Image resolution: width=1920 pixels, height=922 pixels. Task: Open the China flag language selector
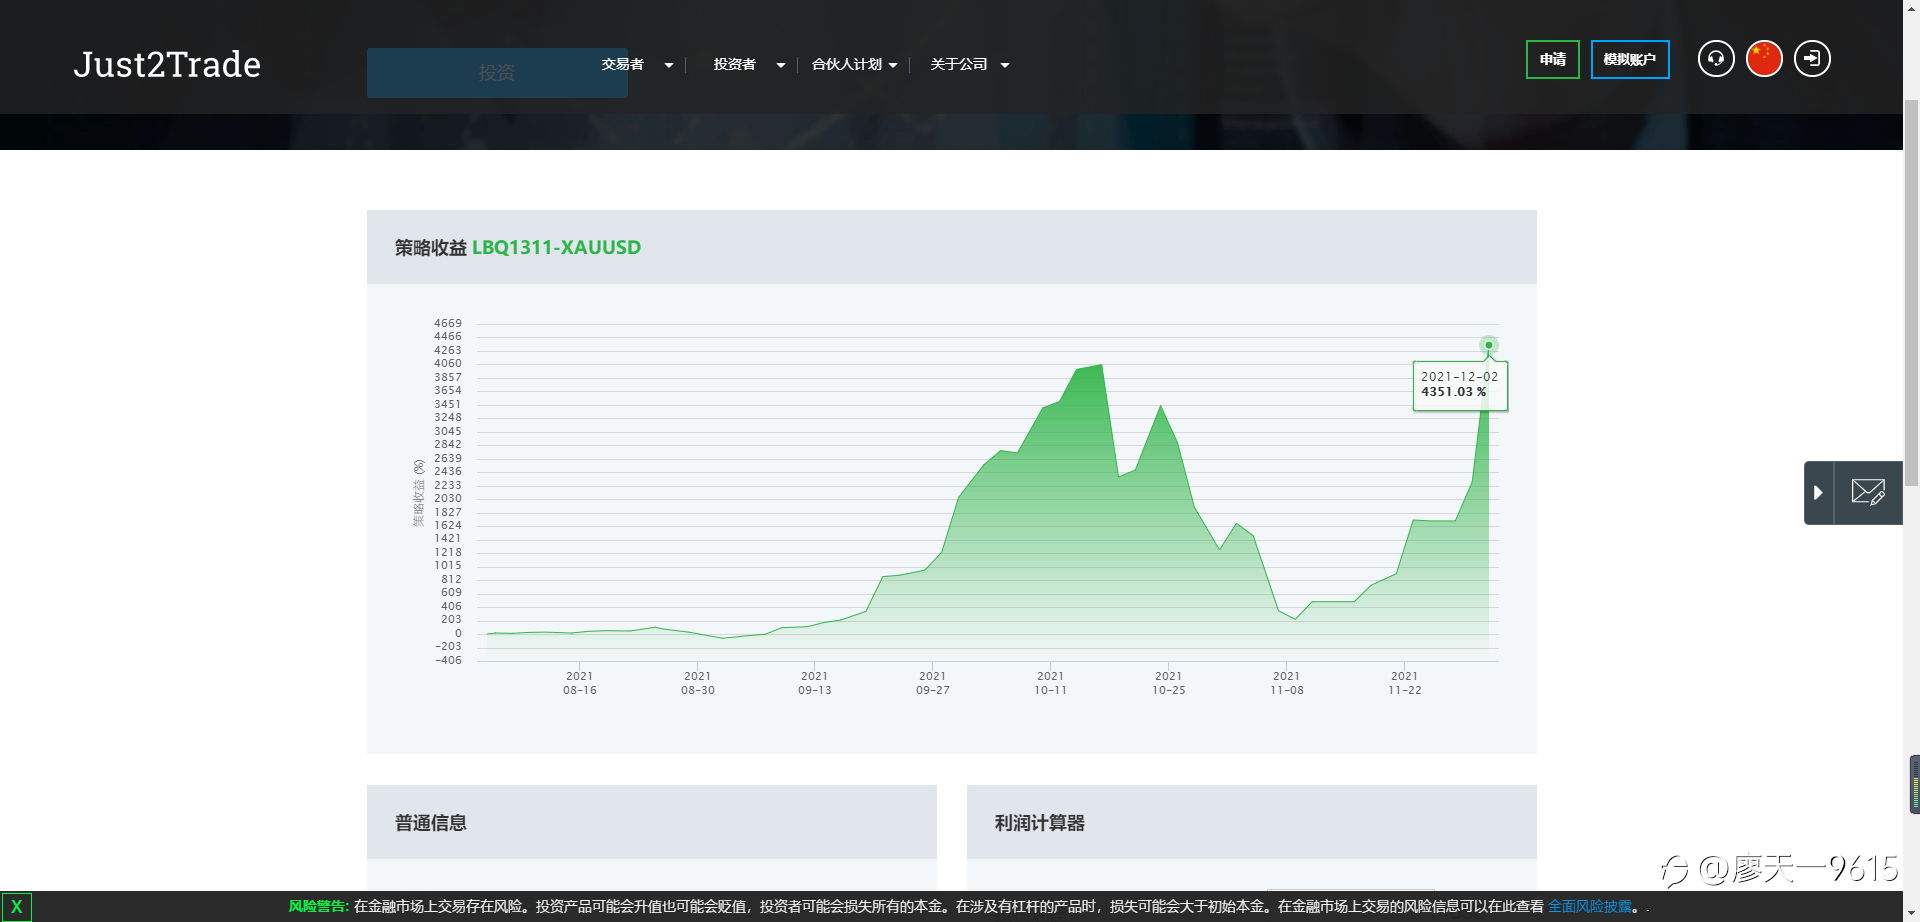pyautogui.click(x=1764, y=59)
